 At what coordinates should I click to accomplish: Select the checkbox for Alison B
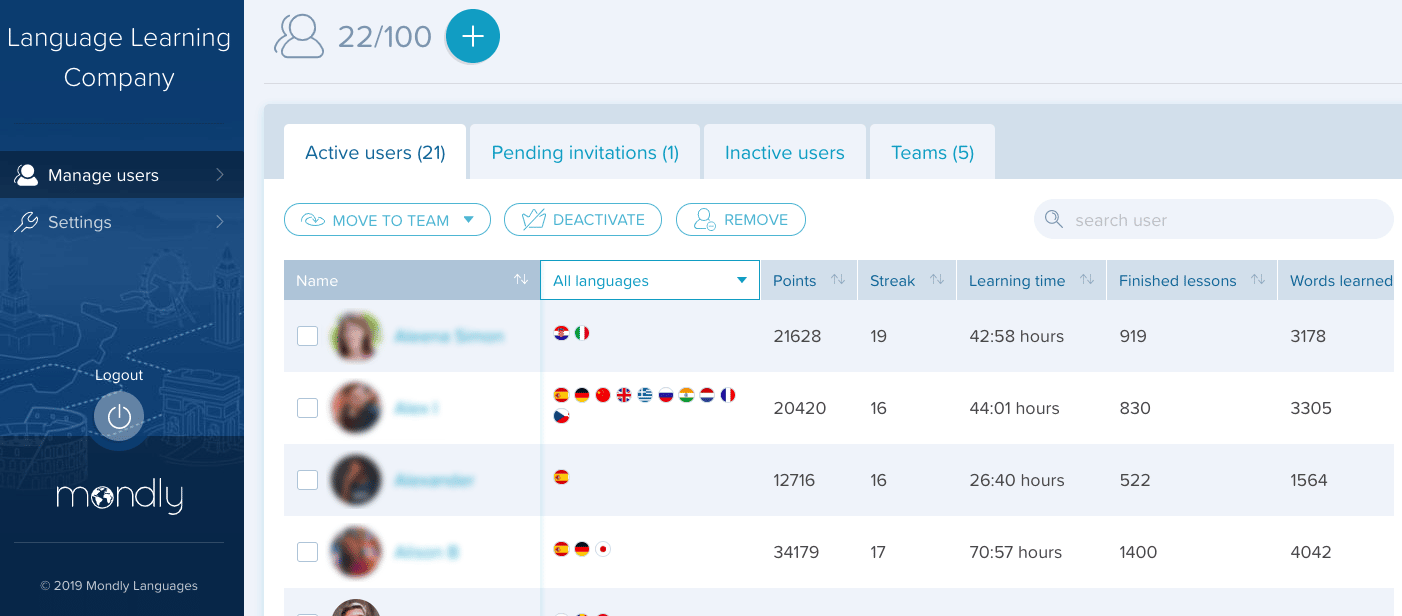(x=307, y=552)
